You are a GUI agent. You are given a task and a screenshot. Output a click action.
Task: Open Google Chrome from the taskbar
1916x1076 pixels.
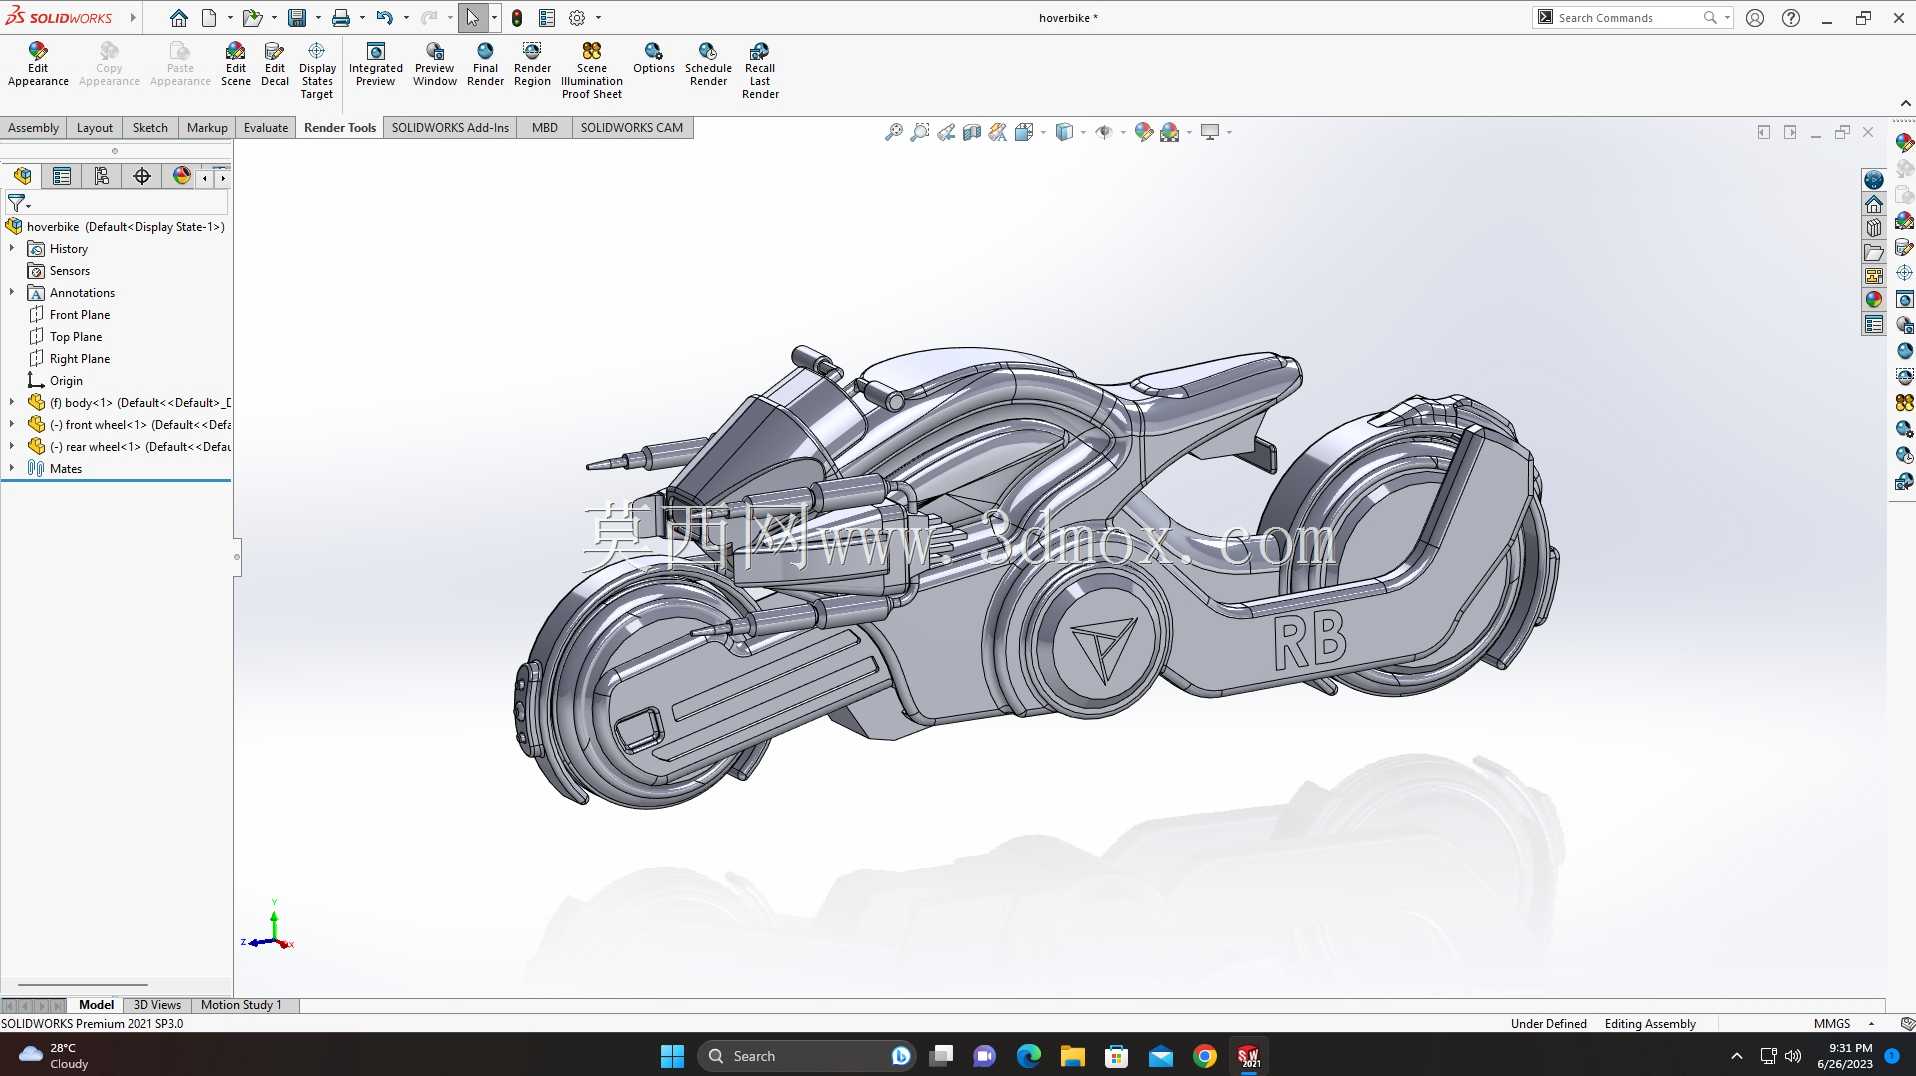[x=1205, y=1056]
